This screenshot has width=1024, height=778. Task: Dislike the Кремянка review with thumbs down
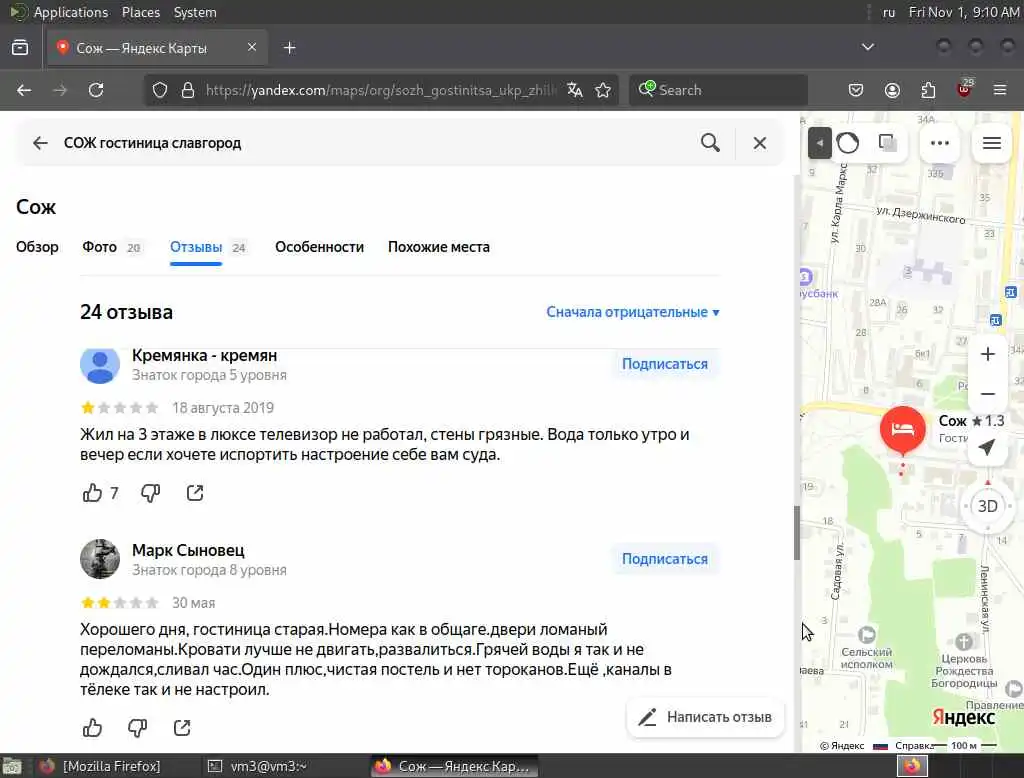150,493
